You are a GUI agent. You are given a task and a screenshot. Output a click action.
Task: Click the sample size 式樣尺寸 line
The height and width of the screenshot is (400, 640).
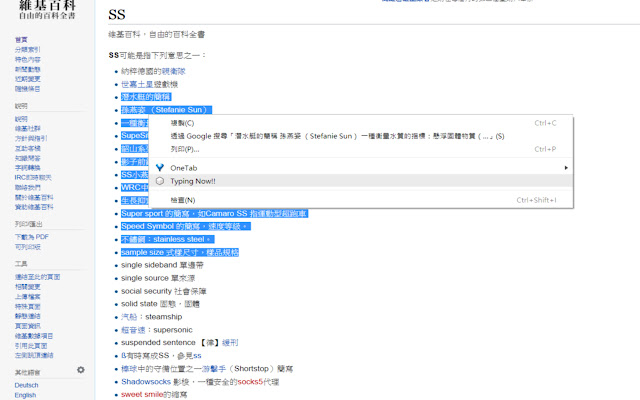tap(180, 252)
